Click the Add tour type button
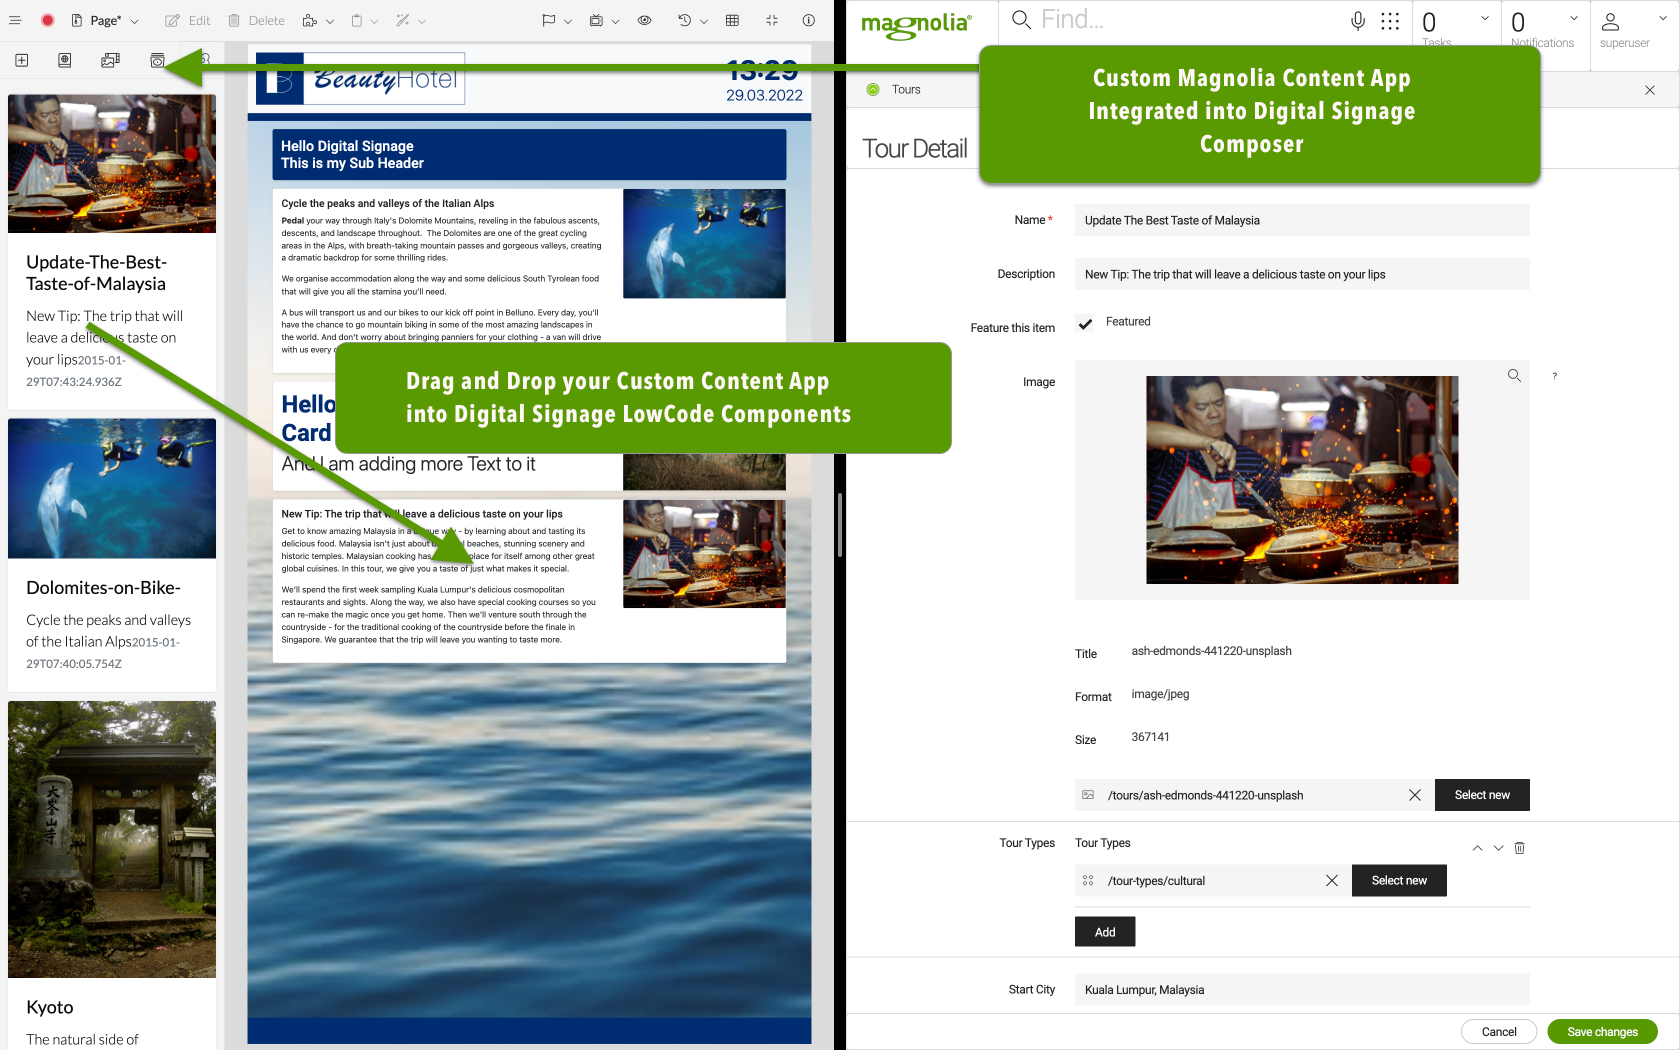Image resolution: width=1680 pixels, height=1050 pixels. [1104, 932]
